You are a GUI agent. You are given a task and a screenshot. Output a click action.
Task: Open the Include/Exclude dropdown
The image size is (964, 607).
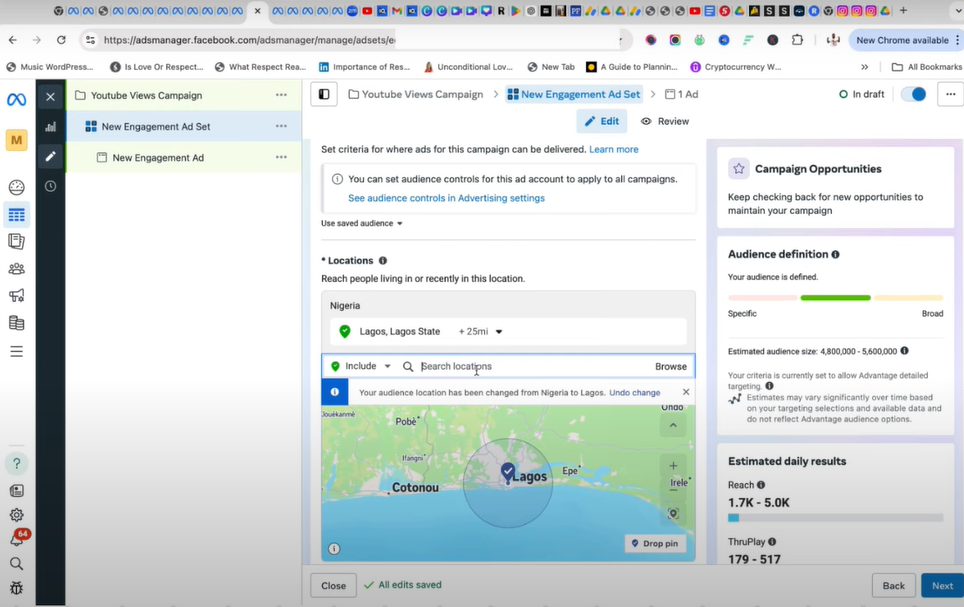click(x=361, y=366)
